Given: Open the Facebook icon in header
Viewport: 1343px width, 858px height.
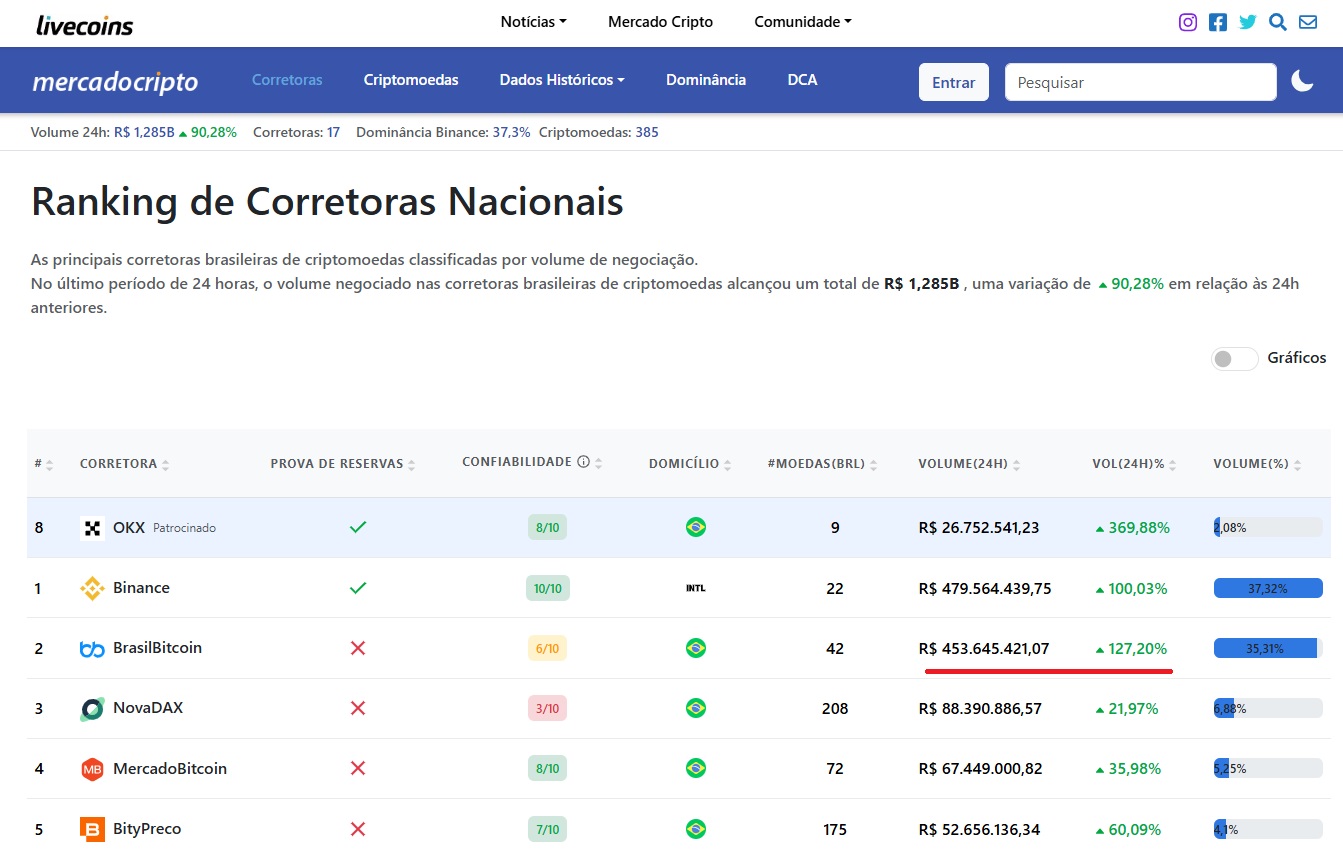Looking at the screenshot, I should (x=1218, y=22).
